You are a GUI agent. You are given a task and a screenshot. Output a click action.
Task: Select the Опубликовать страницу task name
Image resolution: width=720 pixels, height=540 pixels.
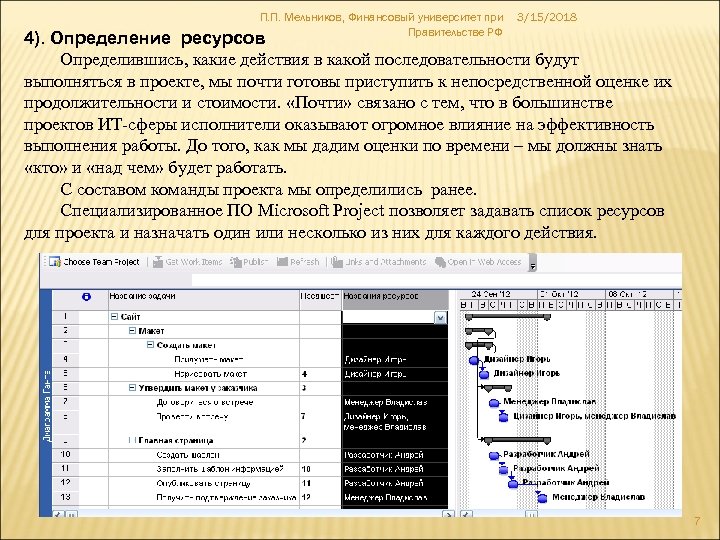tap(203, 484)
